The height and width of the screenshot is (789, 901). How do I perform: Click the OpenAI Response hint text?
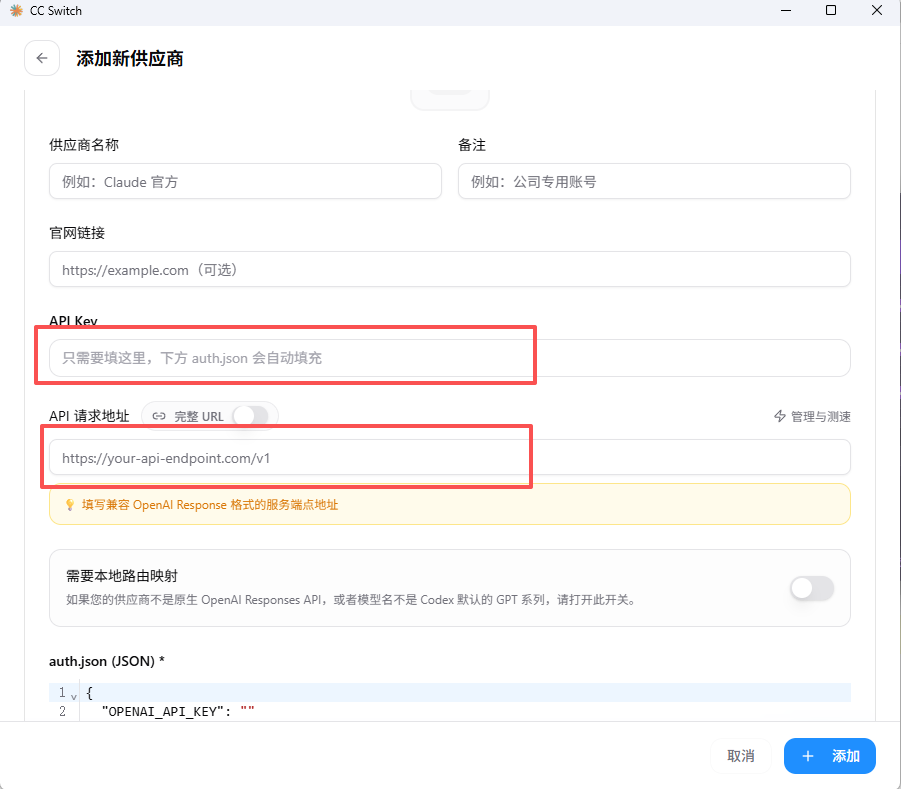point(210,505)
